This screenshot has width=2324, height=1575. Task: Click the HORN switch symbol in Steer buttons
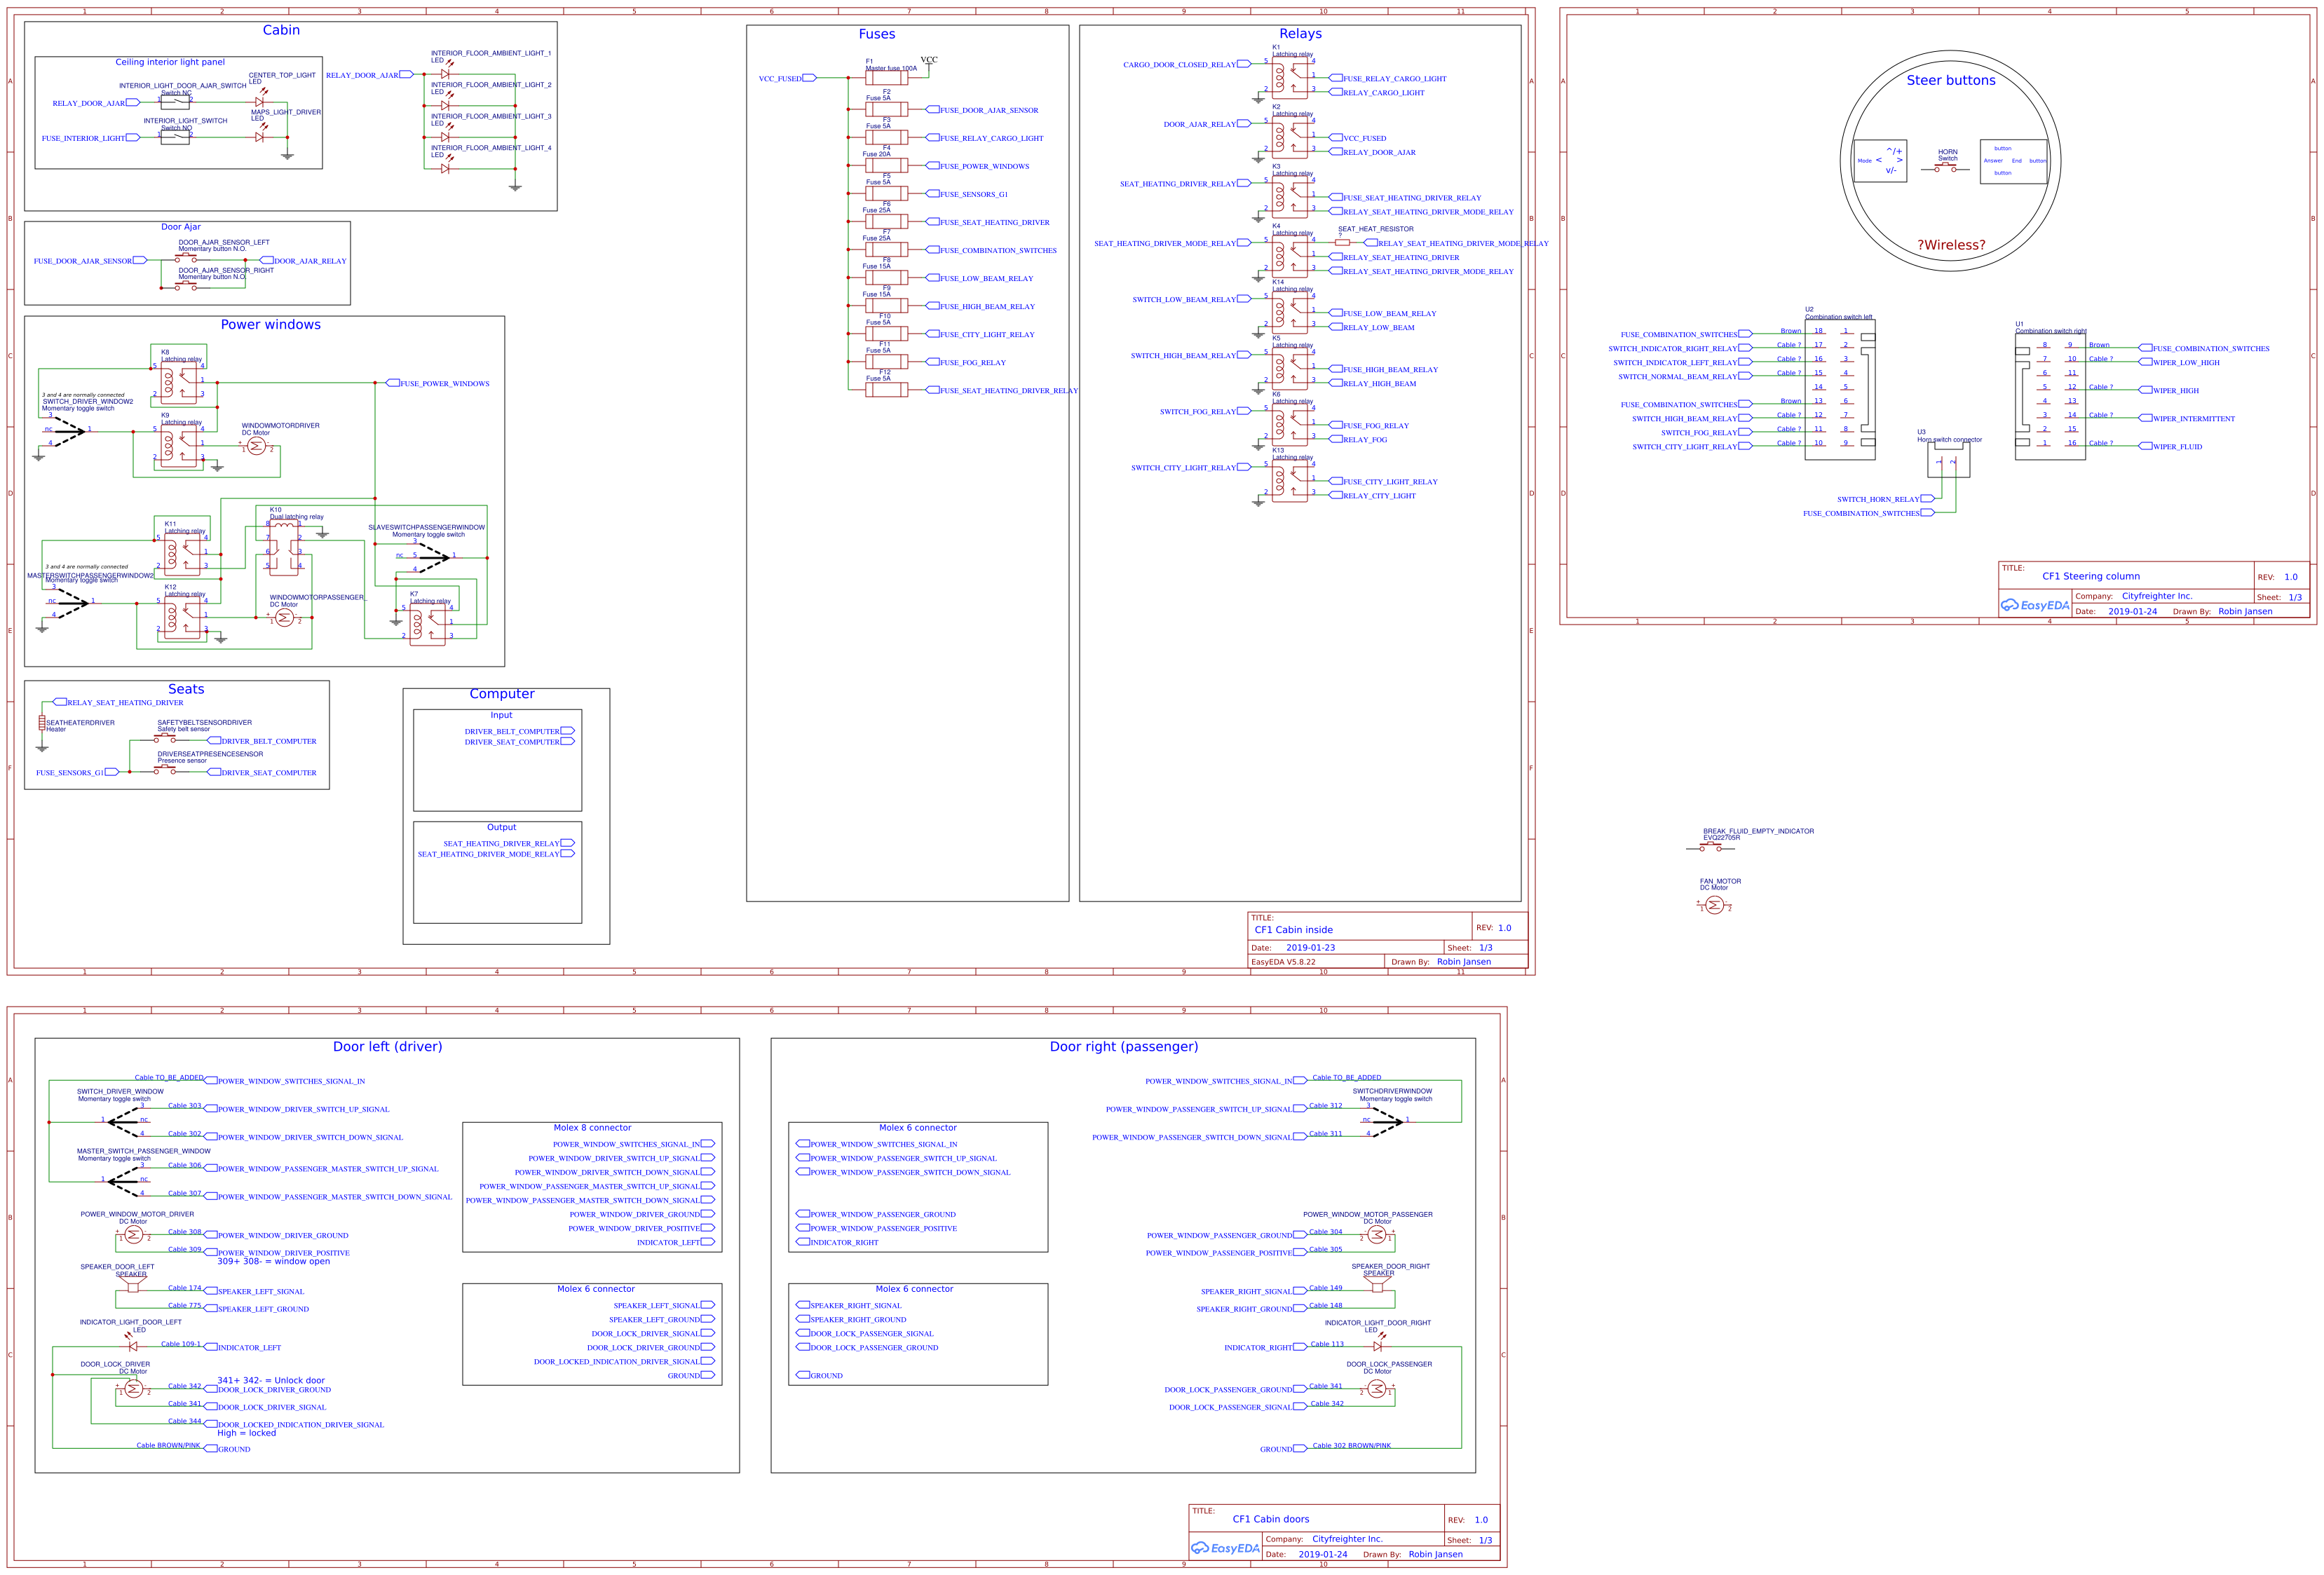coord(1945,168)
